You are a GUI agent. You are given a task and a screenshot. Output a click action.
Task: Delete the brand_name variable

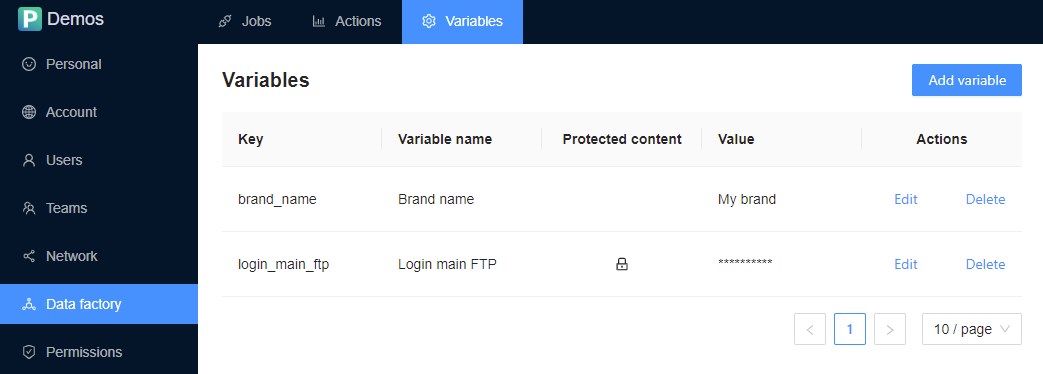[x=985, y=199]
